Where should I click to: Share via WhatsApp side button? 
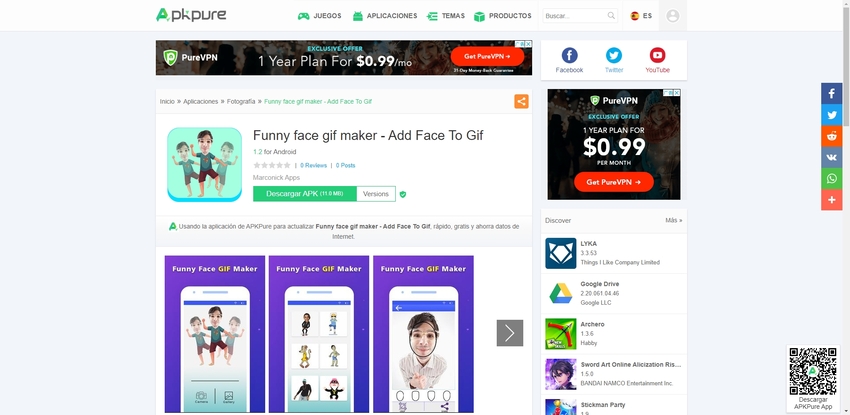832,178
